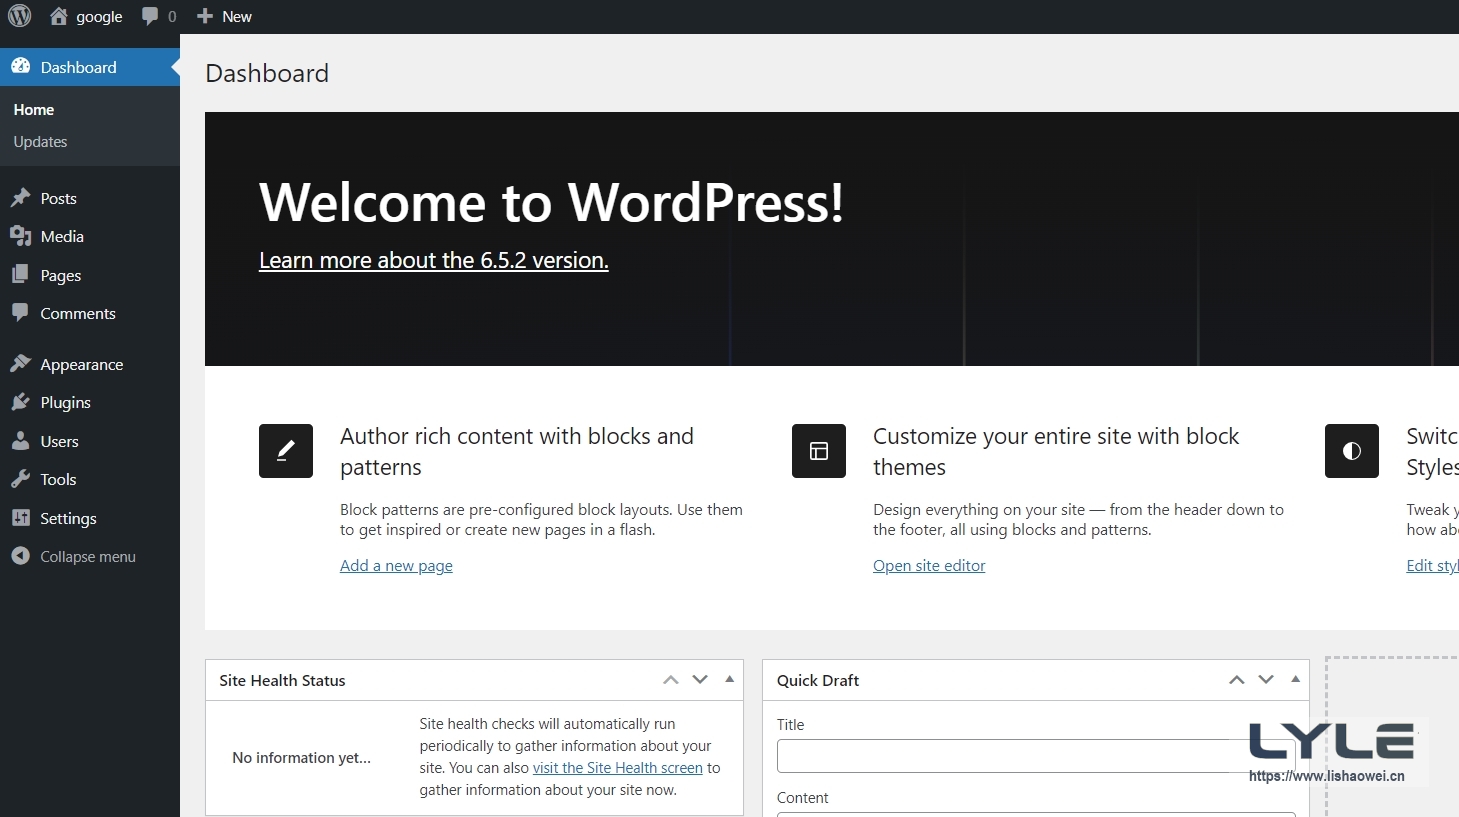Click the Settings sliders icon
The width and height of the screenshot is (1459, 817).
pyautogui.click(x=21, y=518)
